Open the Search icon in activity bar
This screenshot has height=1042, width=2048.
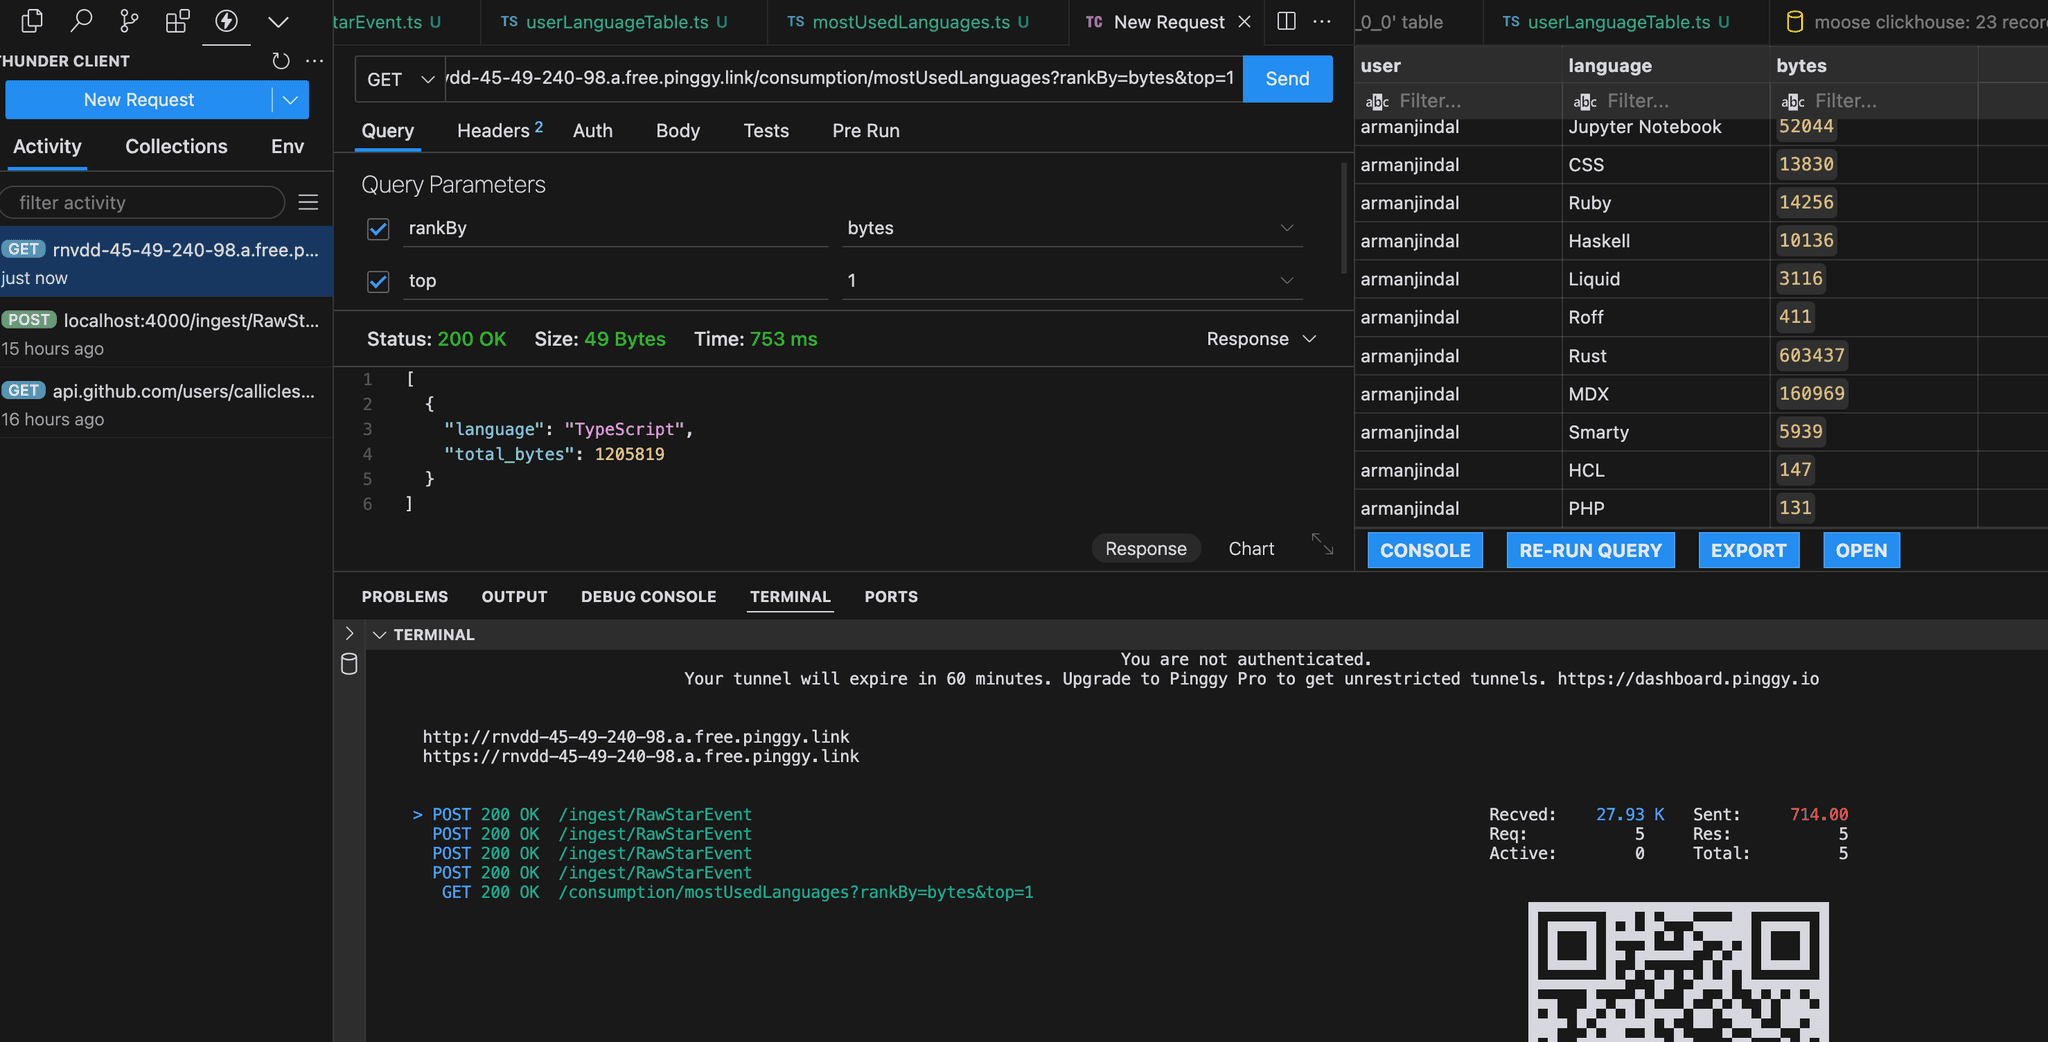point(81,20)
